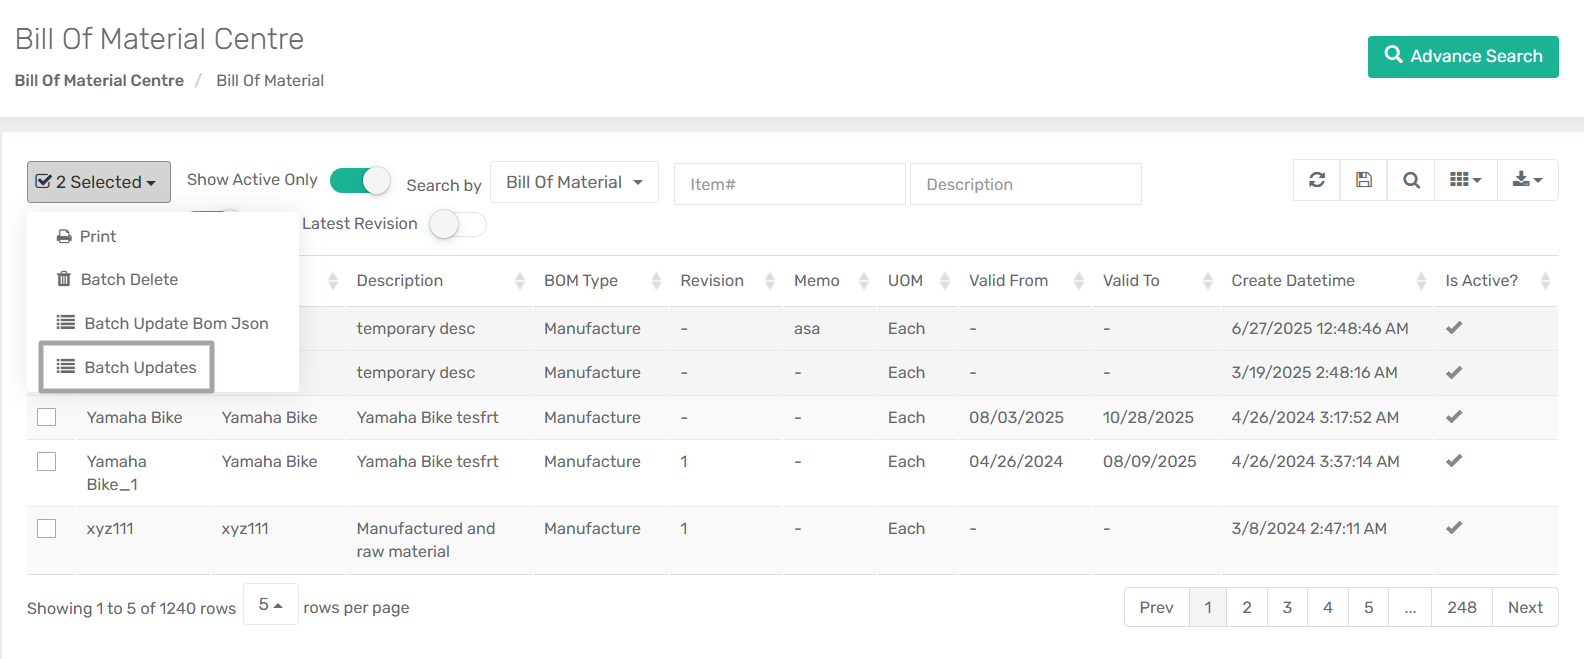The width and height of the screenshot is (1584, 659).
Task: Open the column grid visibility icon
Action: click(x=1465, y=180)
